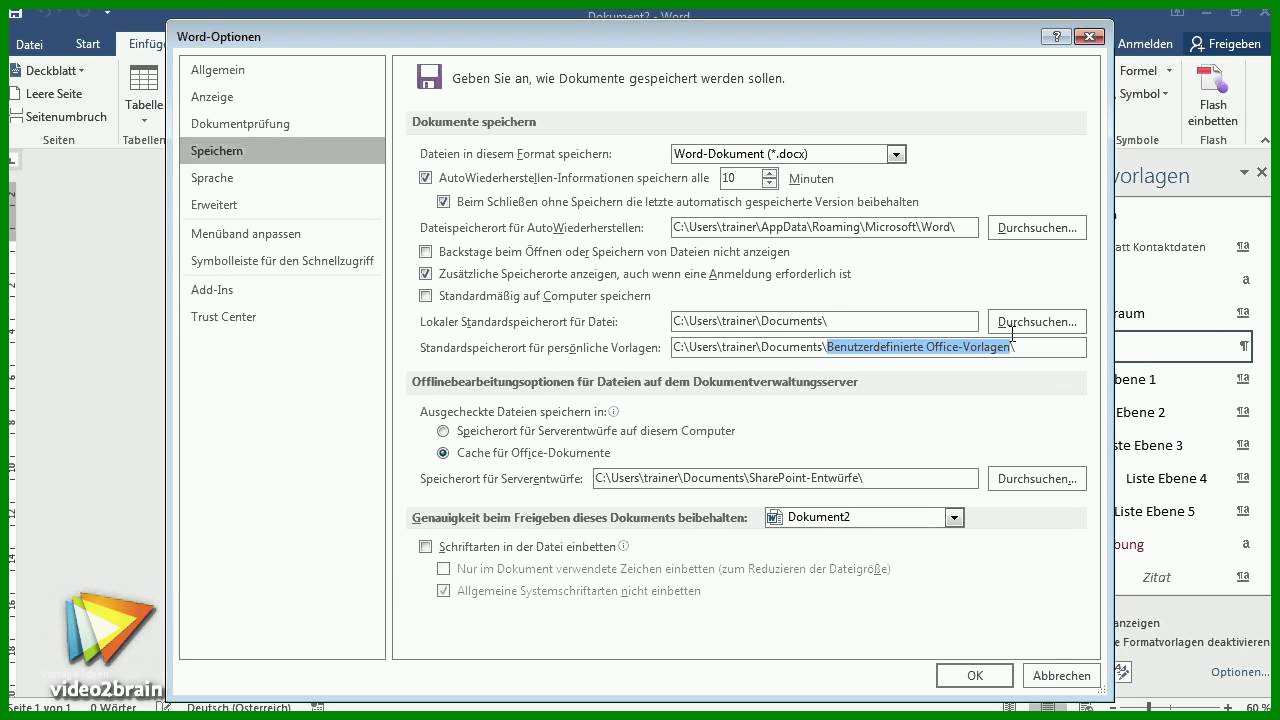Click the help question mark in Word-Optionen
This screenshot has width=1280, height=720.
1055,36
